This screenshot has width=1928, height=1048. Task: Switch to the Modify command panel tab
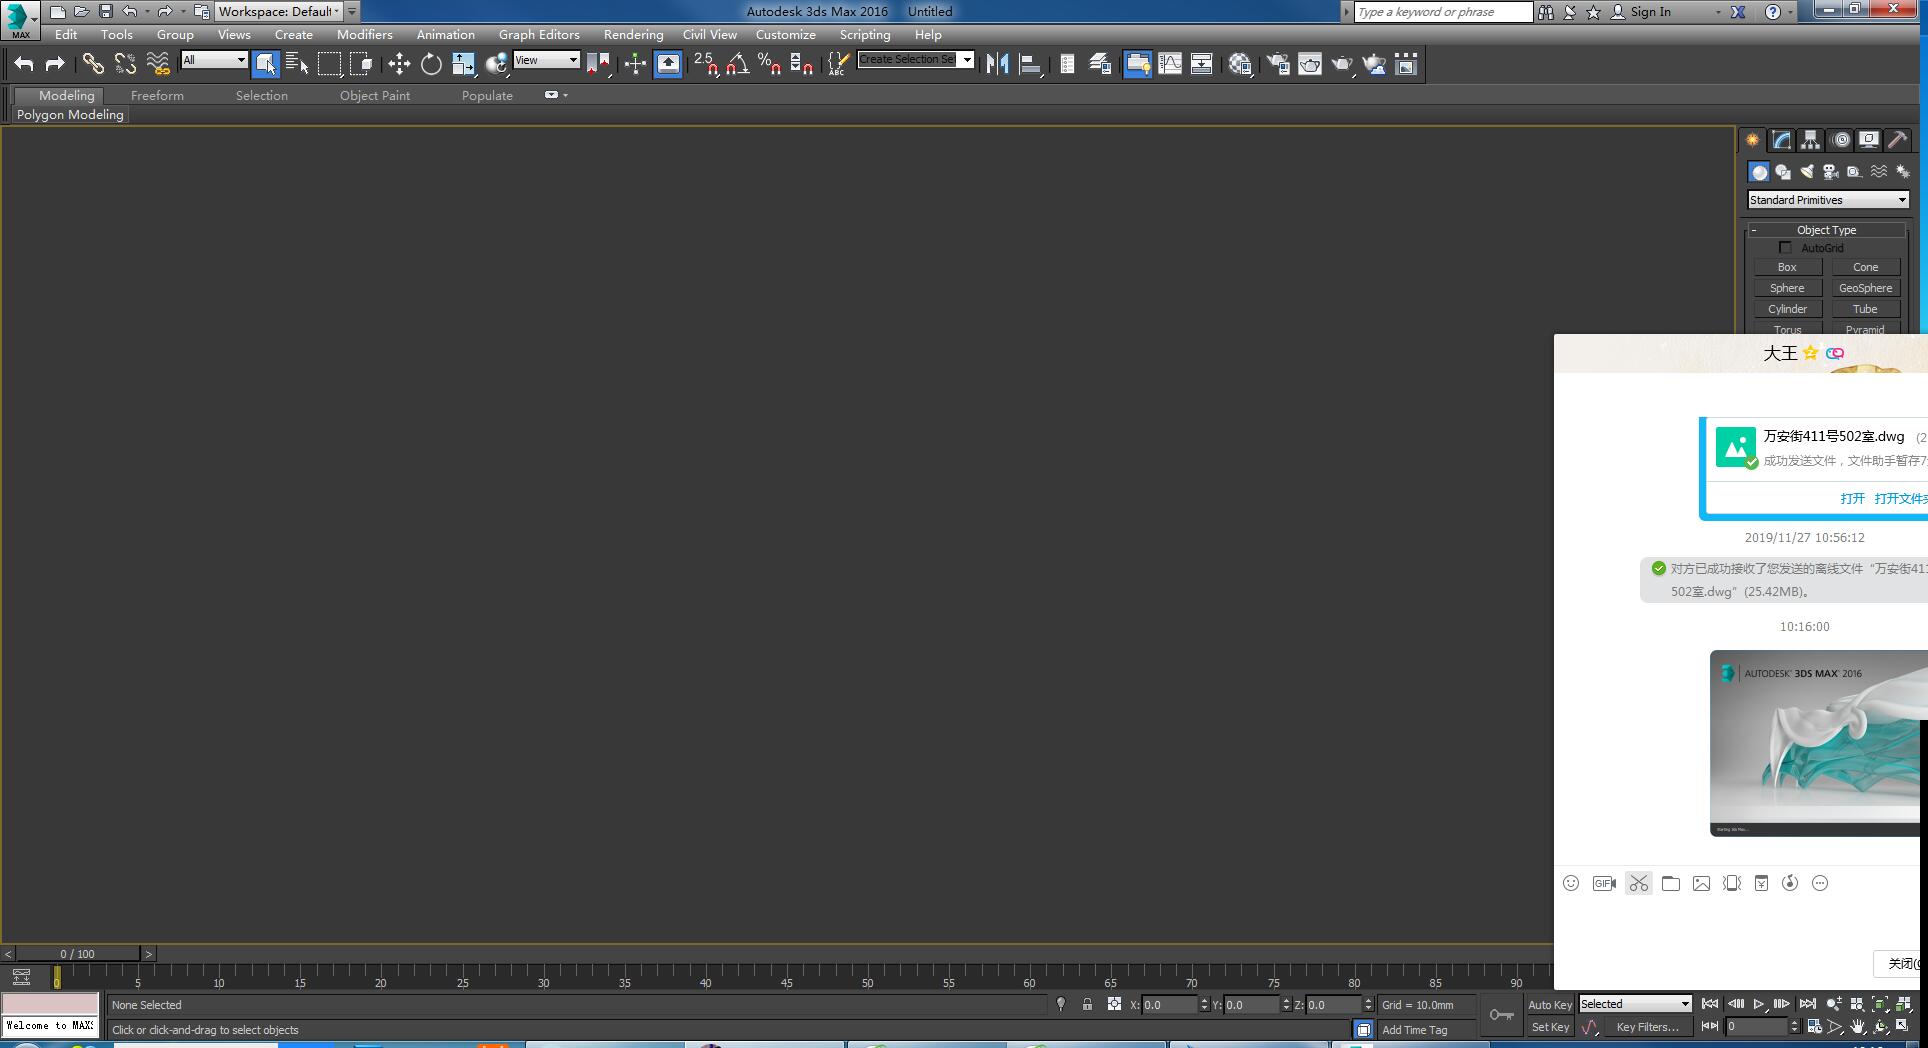click(1782, 140)
